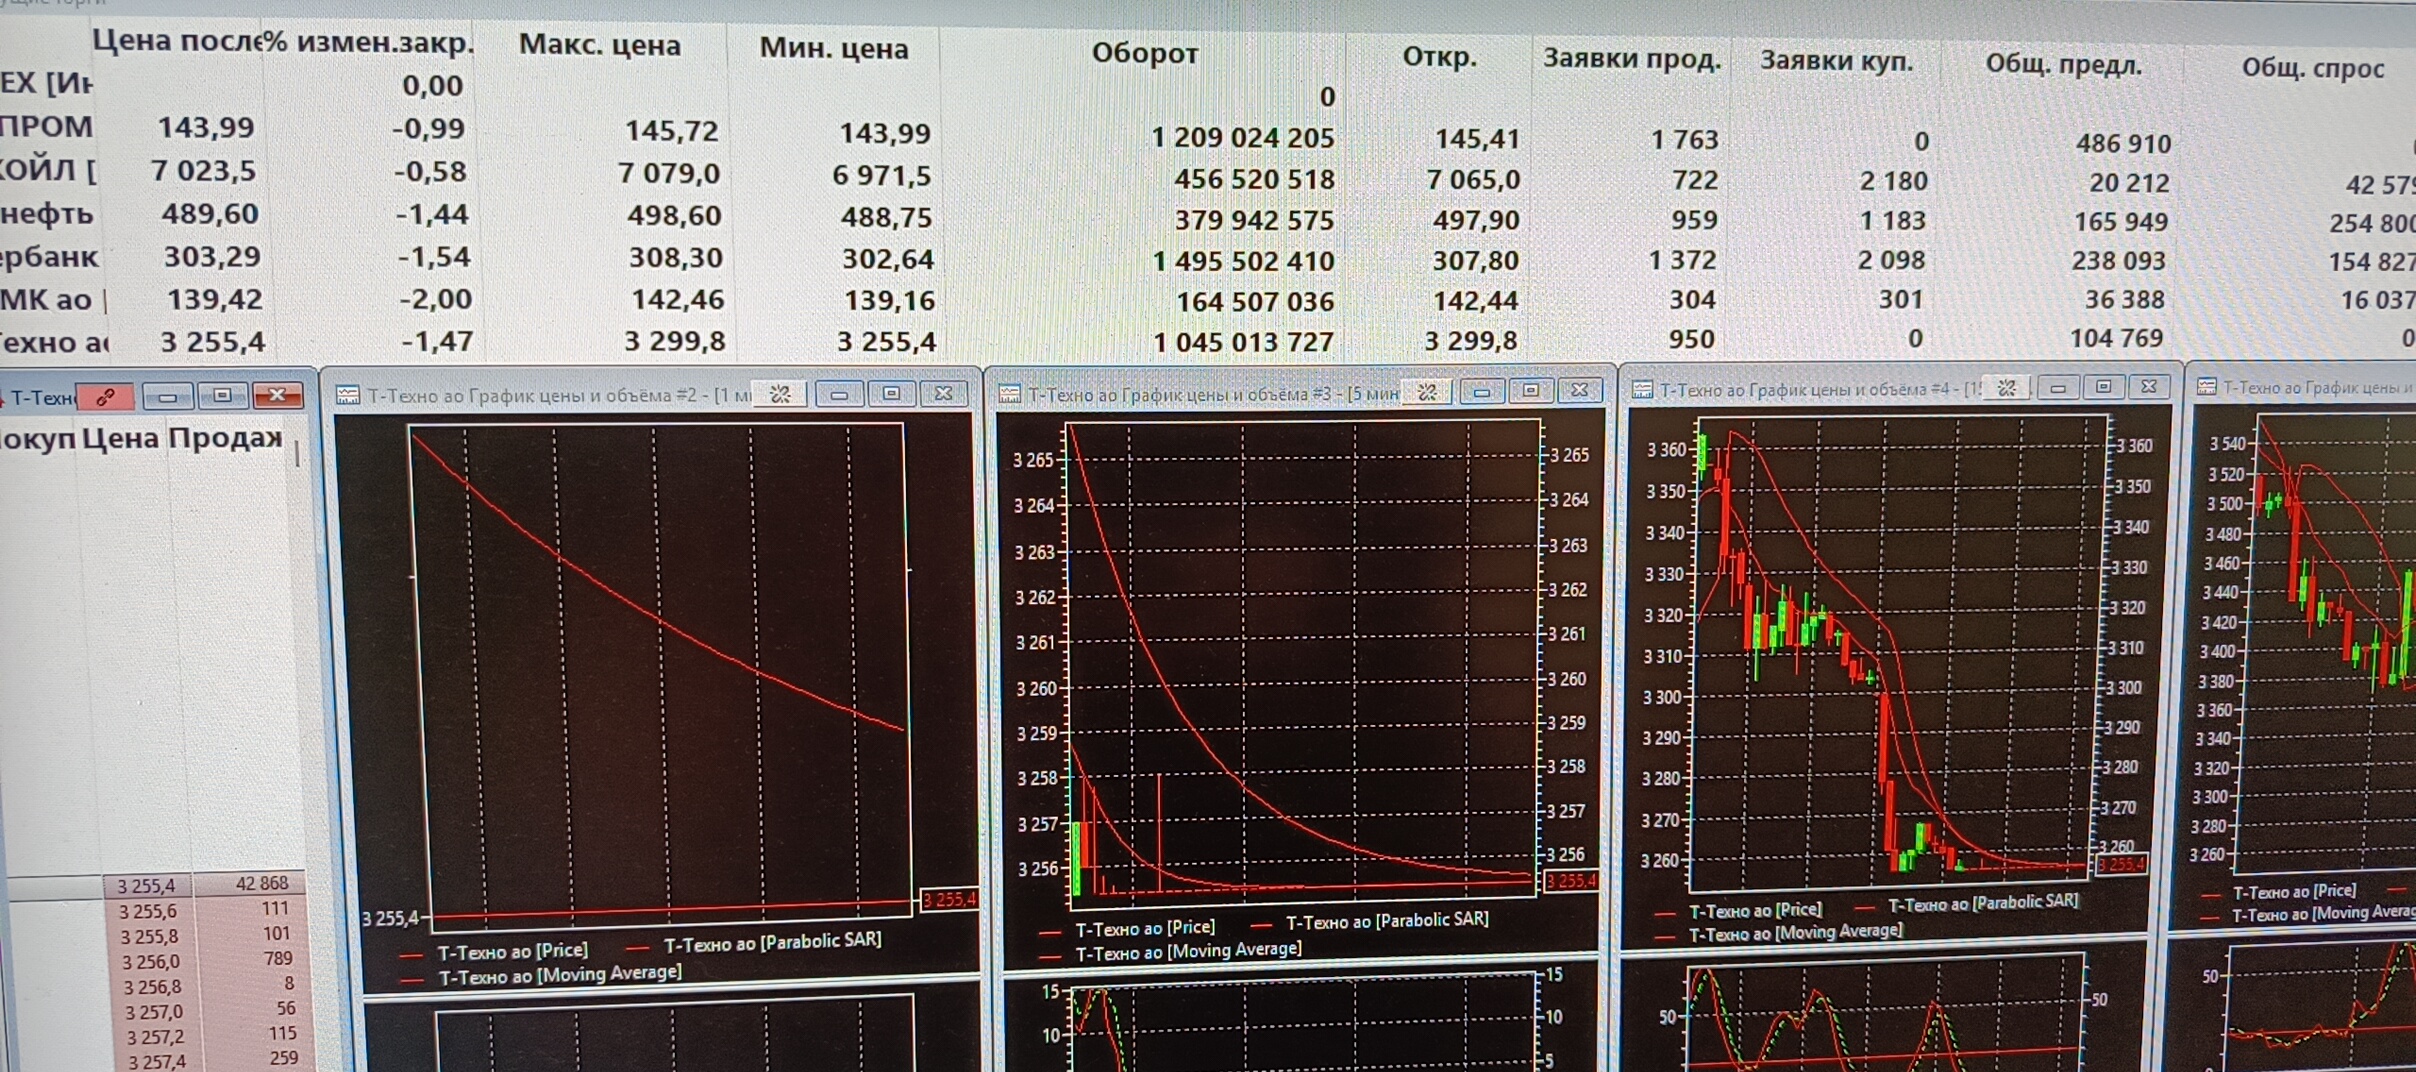Viewport: 2416px width, 1072px height.
Task: Minimize the T-Техно order book window
Action: coord(167,397)
